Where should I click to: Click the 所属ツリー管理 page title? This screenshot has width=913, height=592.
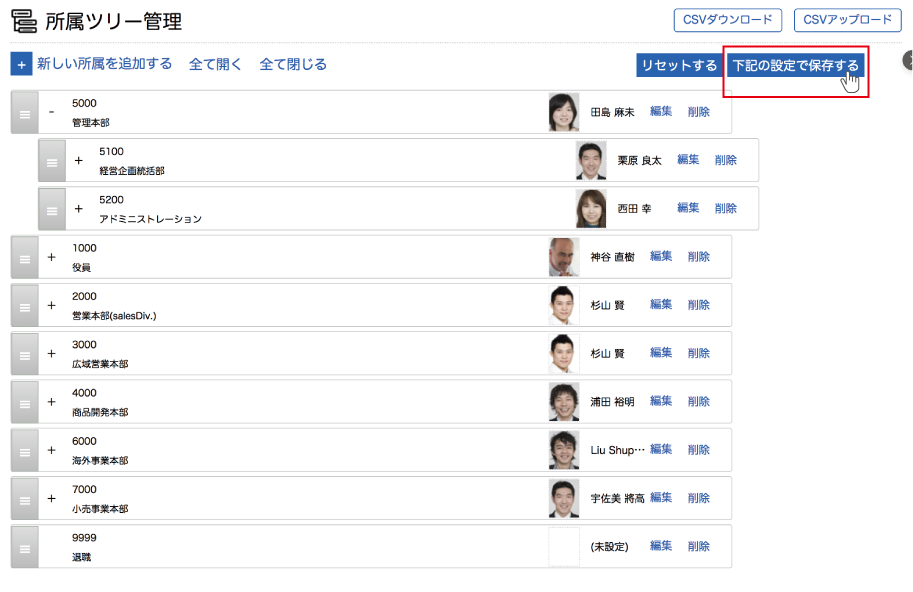(x=114, y=22)
